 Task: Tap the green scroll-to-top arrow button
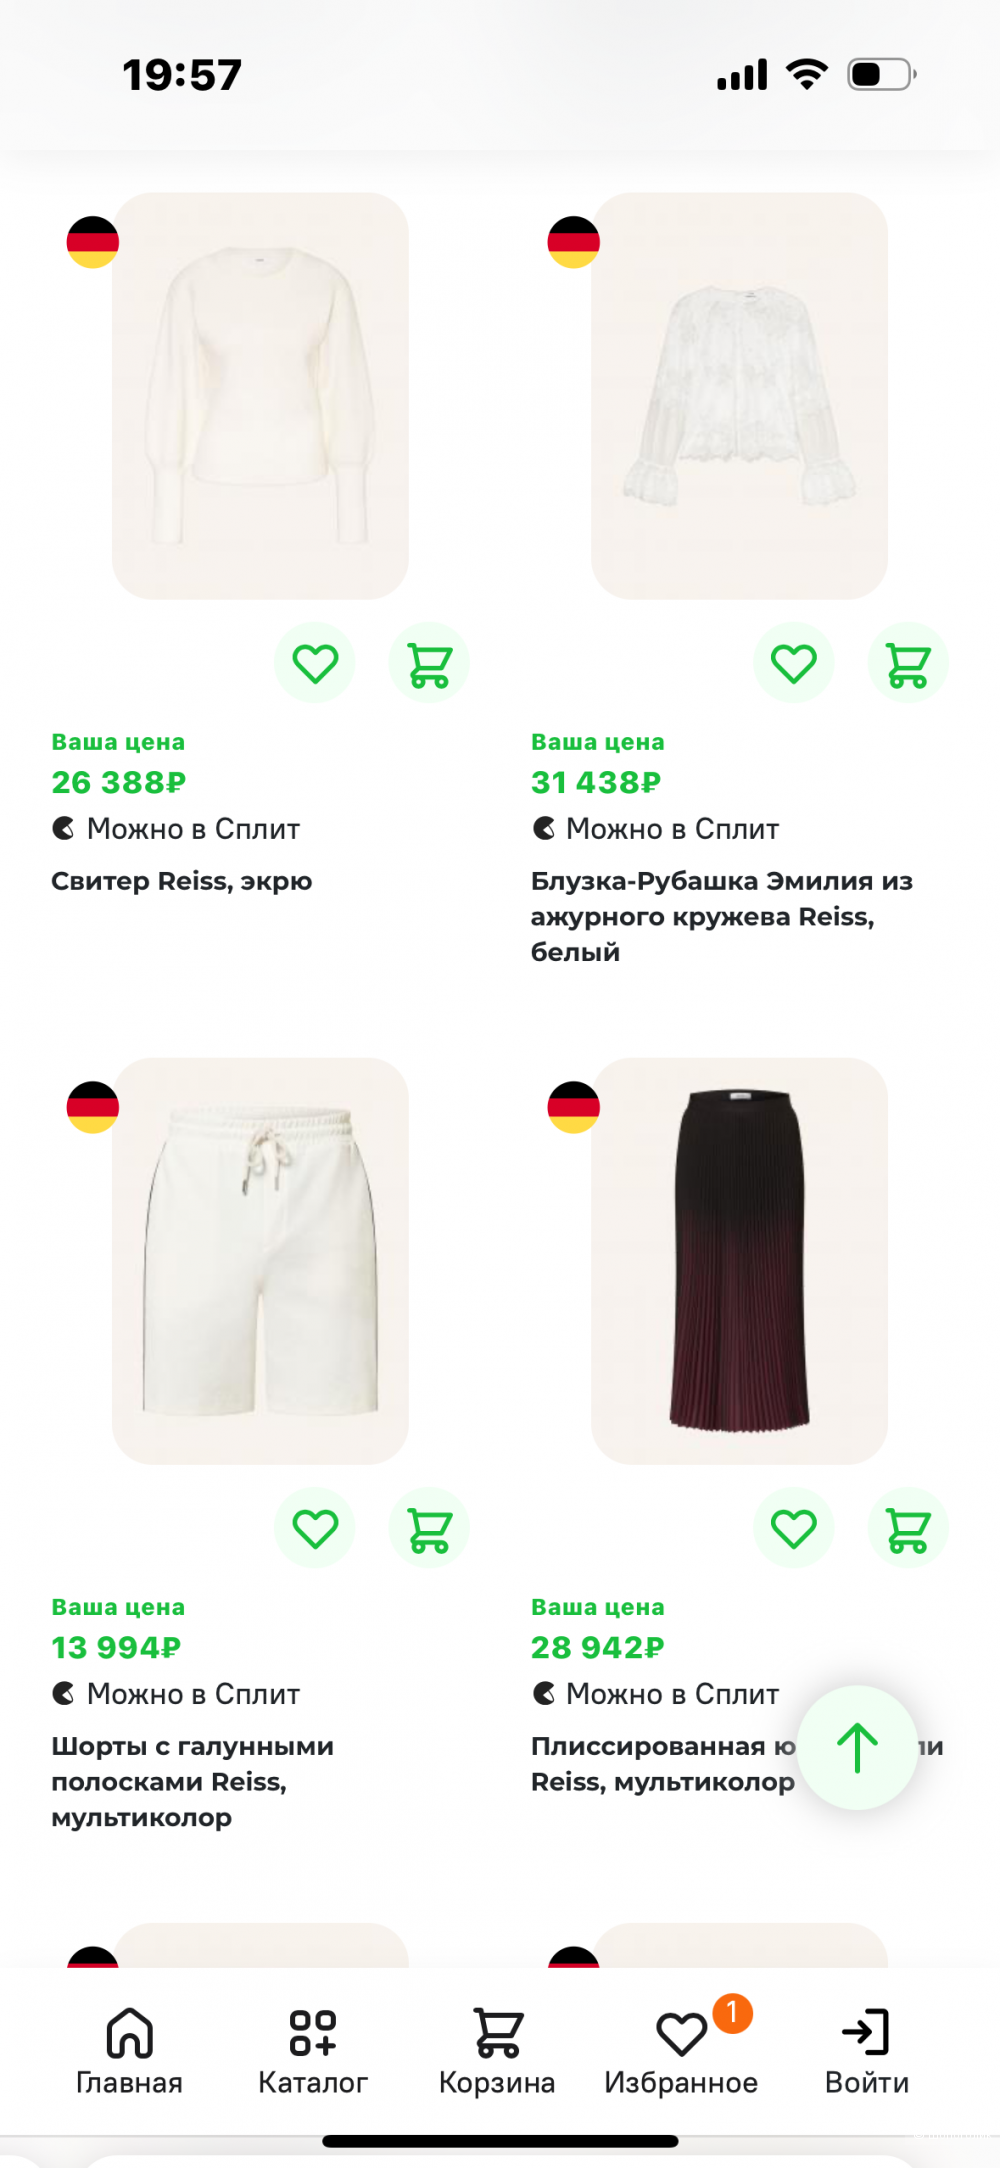857,1747
